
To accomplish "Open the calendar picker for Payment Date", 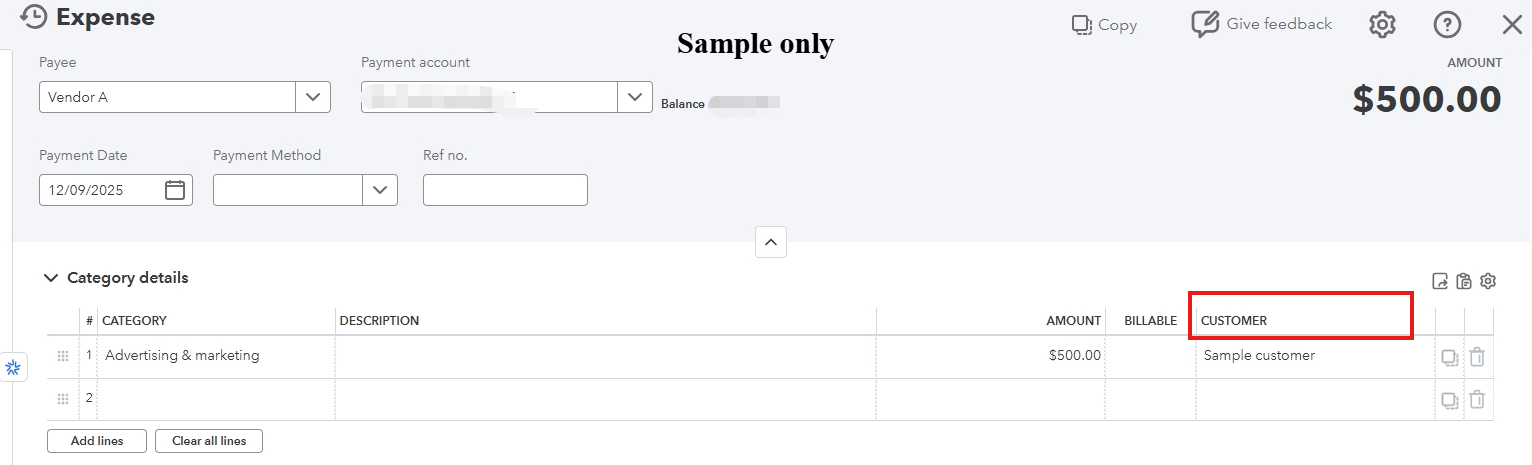I will tap(175, 190).
